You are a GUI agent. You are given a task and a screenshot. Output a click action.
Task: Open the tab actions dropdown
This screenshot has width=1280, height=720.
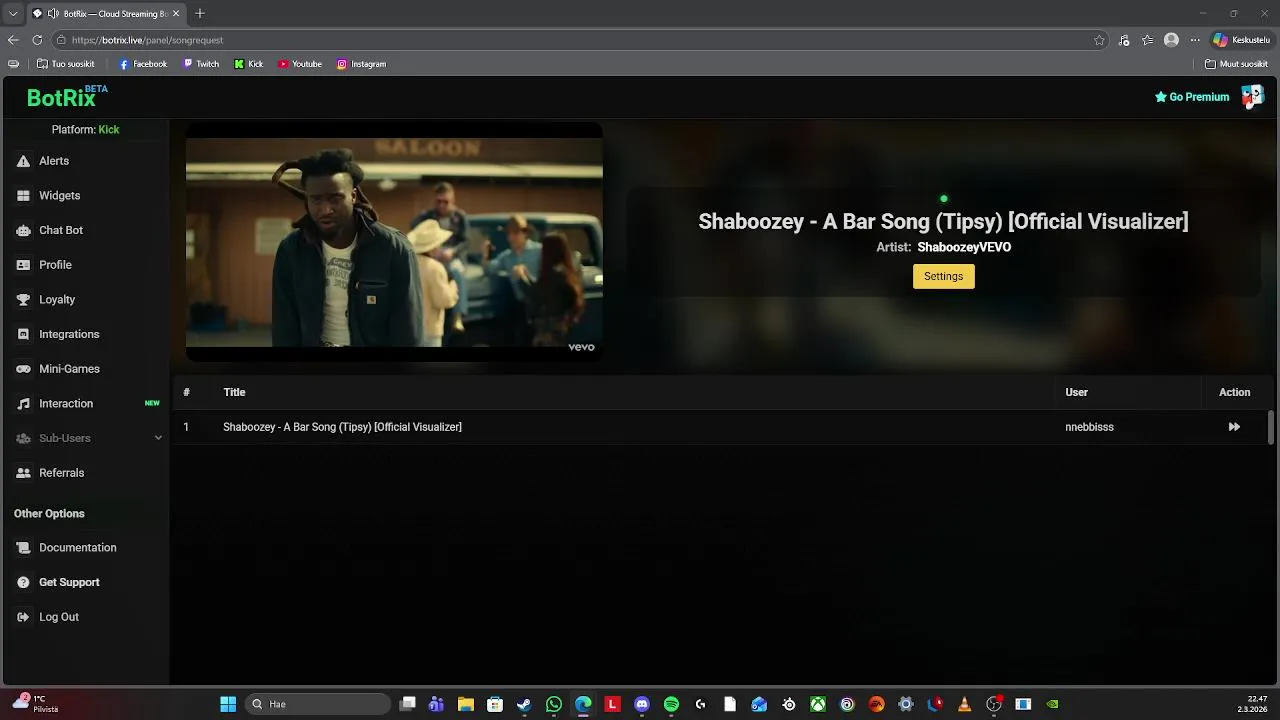click(12, 14)
